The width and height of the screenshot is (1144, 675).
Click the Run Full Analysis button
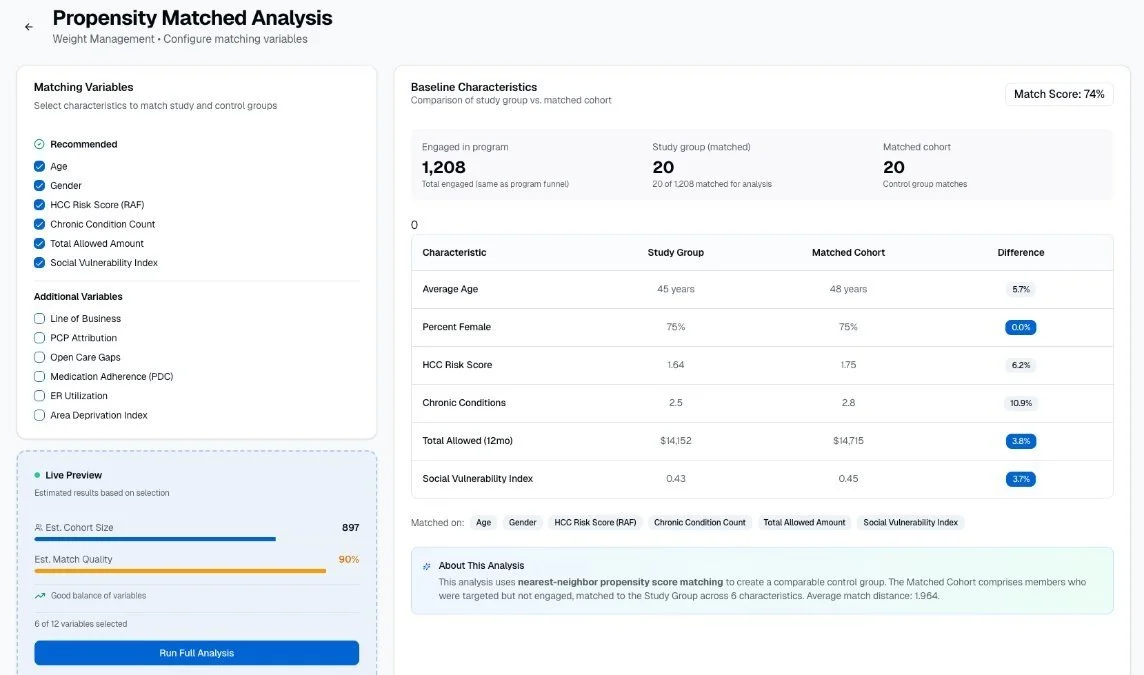(196, 652)
